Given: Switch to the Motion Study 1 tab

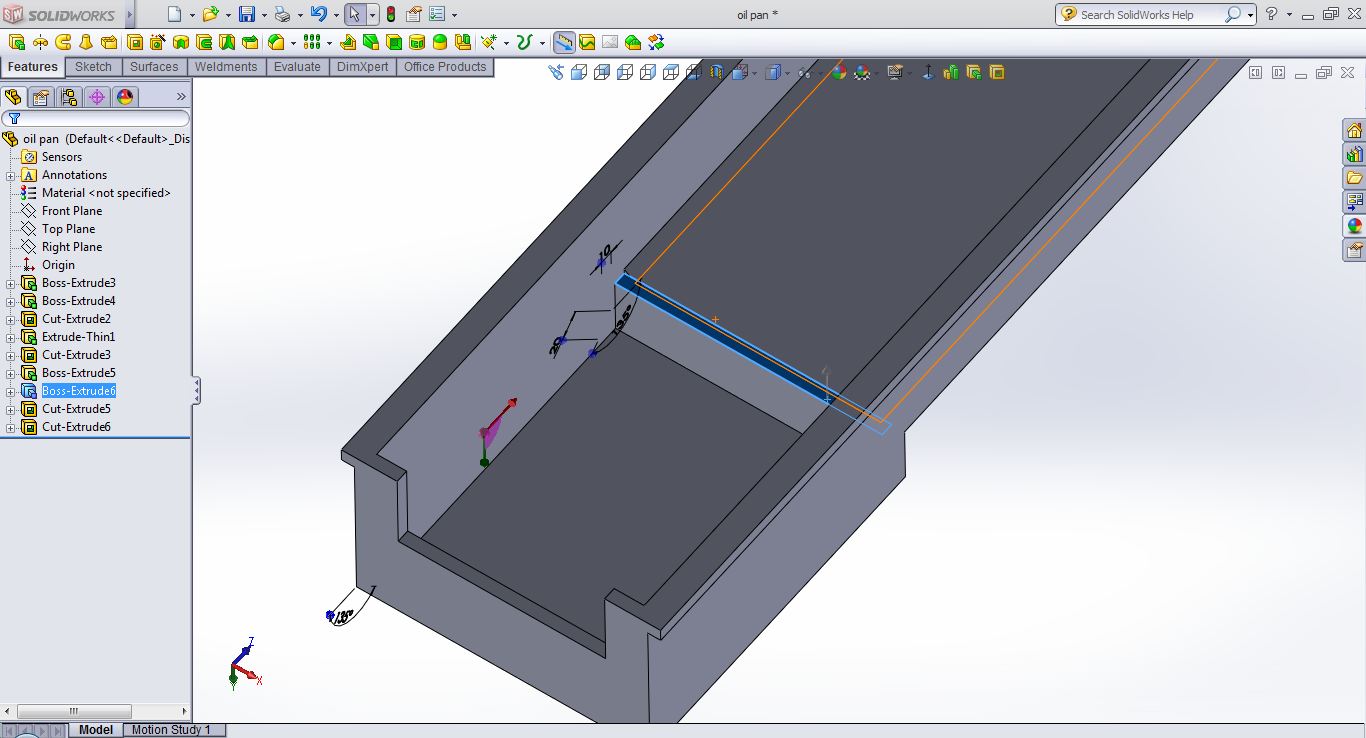Looking at the screenshot, I should click(172, 730).
